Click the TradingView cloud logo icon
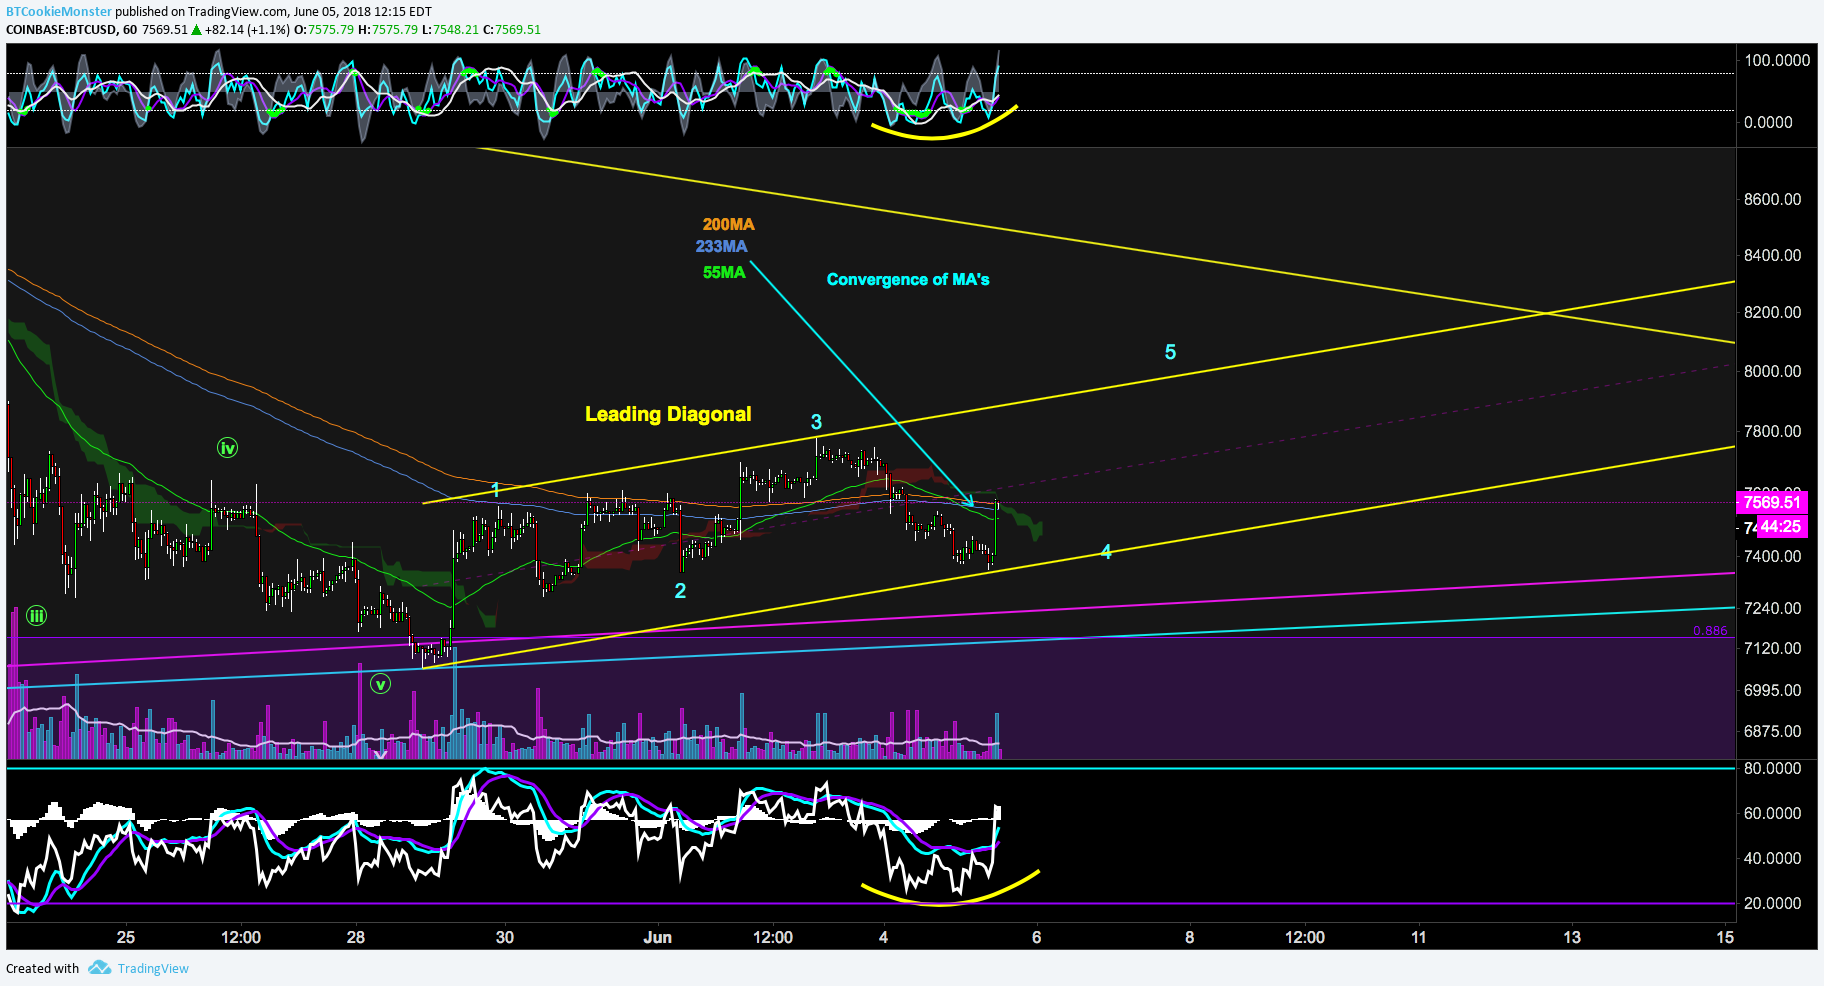Image resolution: width=1824 pixels, height=986 pixels. tap(99, 967)
